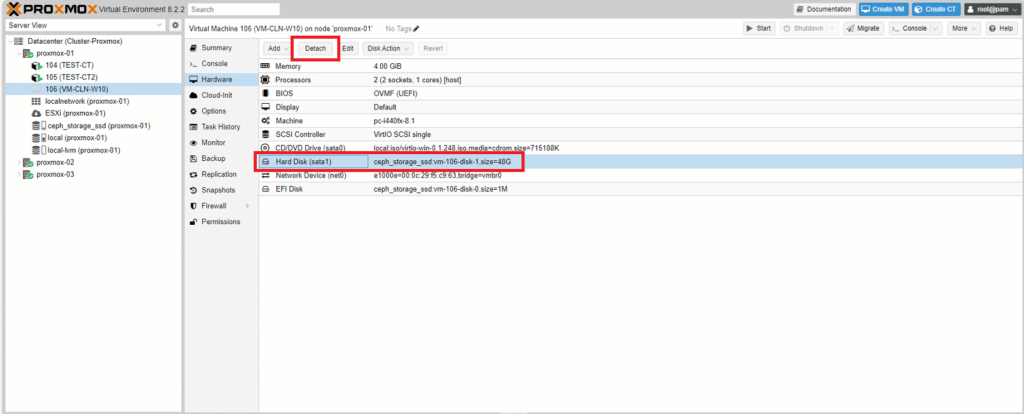Open the Permissions tab
The width and height of the screenshot is (1024, 414).
221,221
